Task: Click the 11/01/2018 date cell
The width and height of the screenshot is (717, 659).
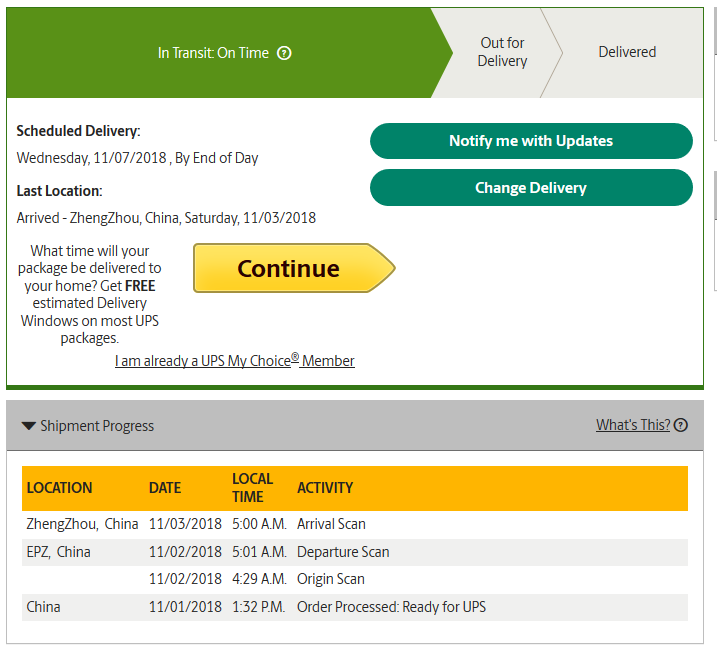Action: [185, 607]
